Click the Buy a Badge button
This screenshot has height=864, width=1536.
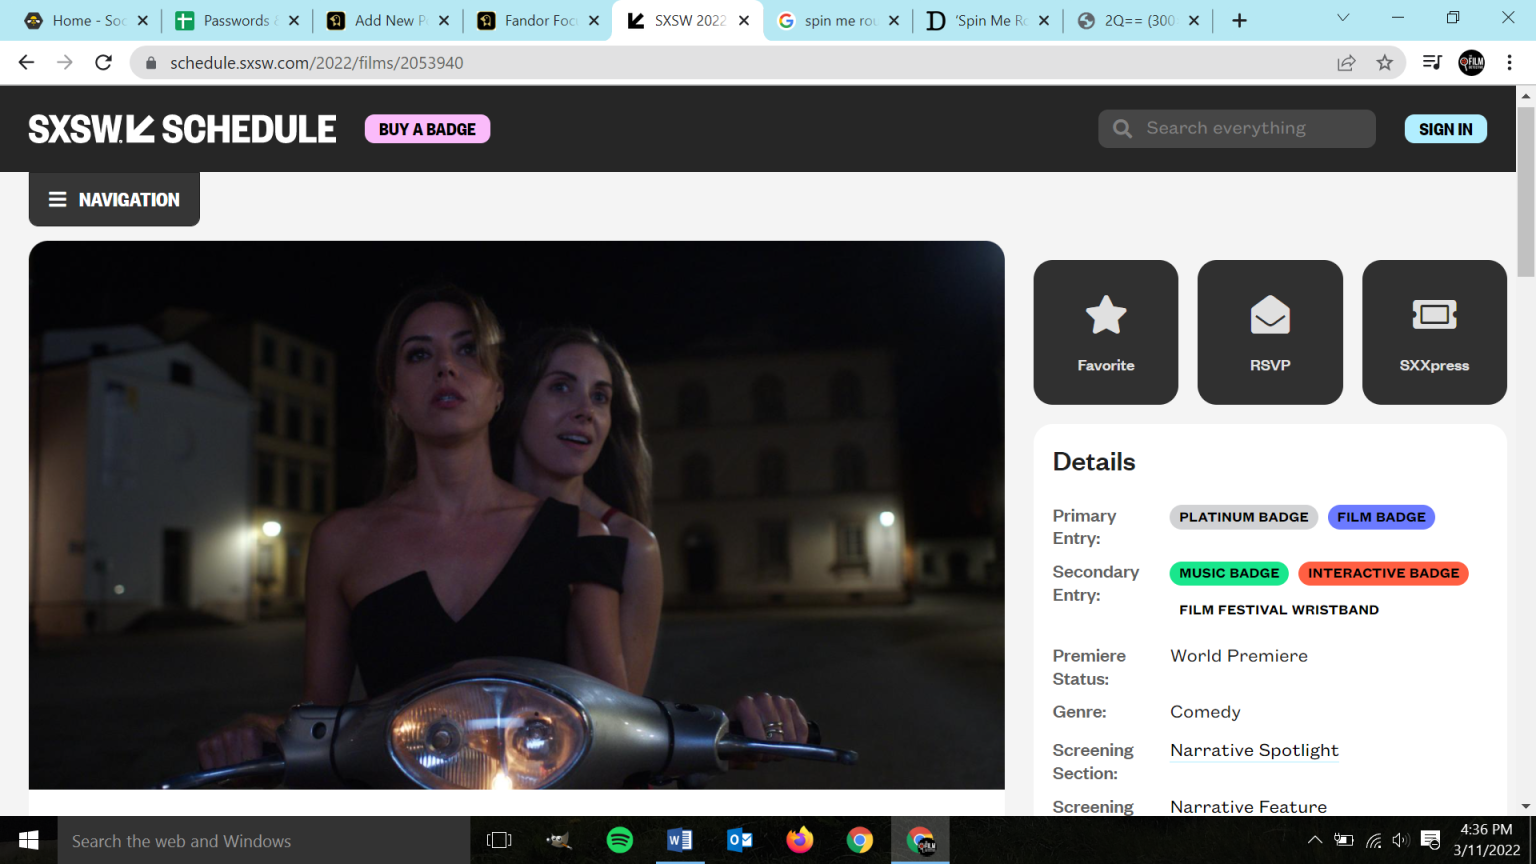point(427,129)
